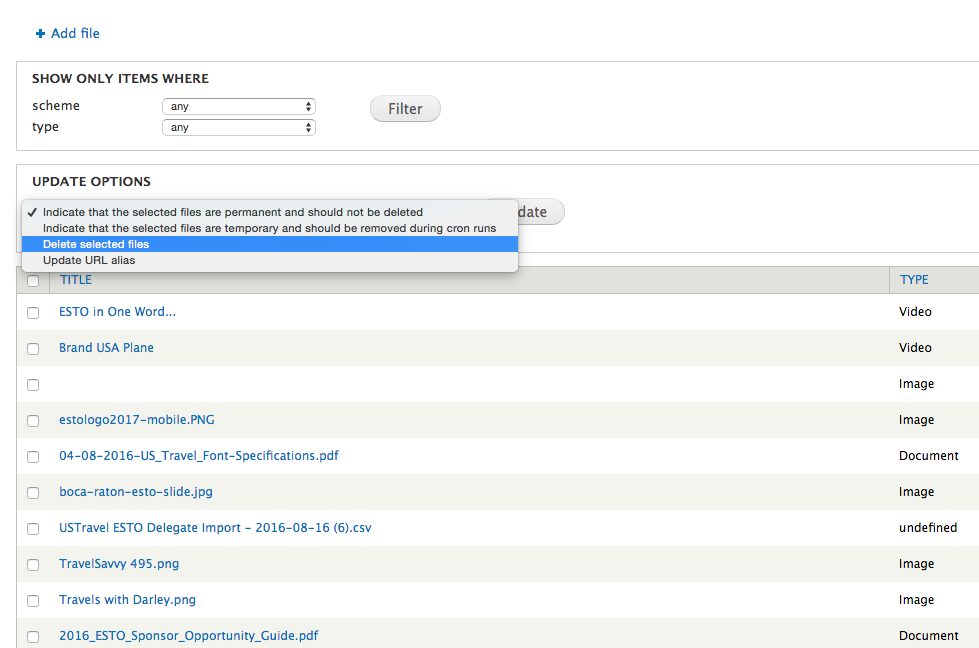Click the partially hidden Update button
Viewport: 979px width, 648px height.
(540, 212)
